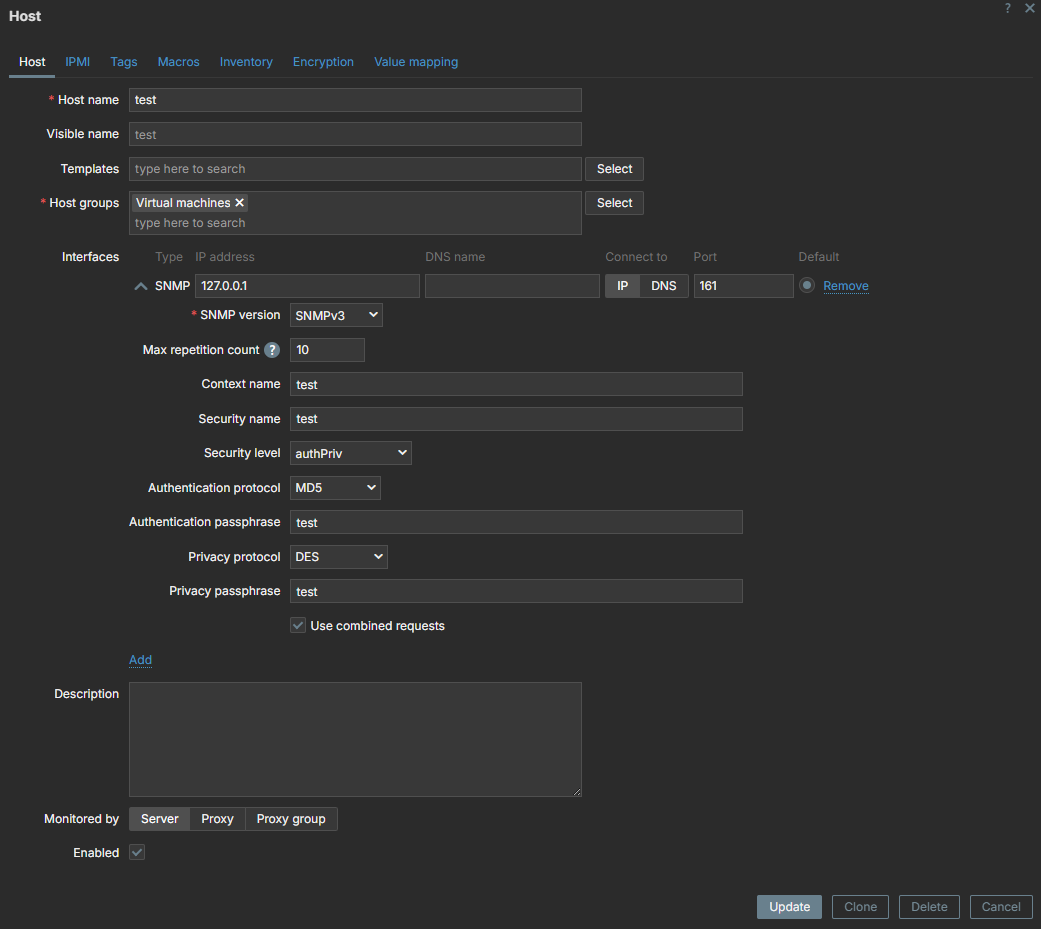Go to the Encryption tab

(x=323, y=62)
